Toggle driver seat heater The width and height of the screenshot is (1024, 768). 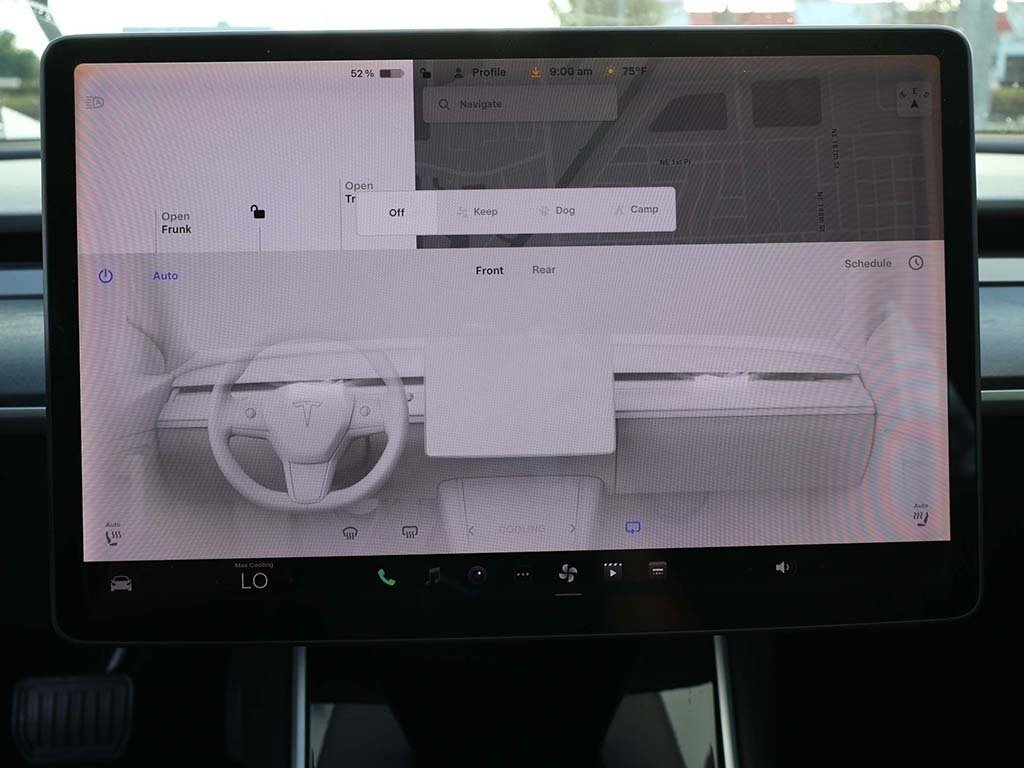113,536
